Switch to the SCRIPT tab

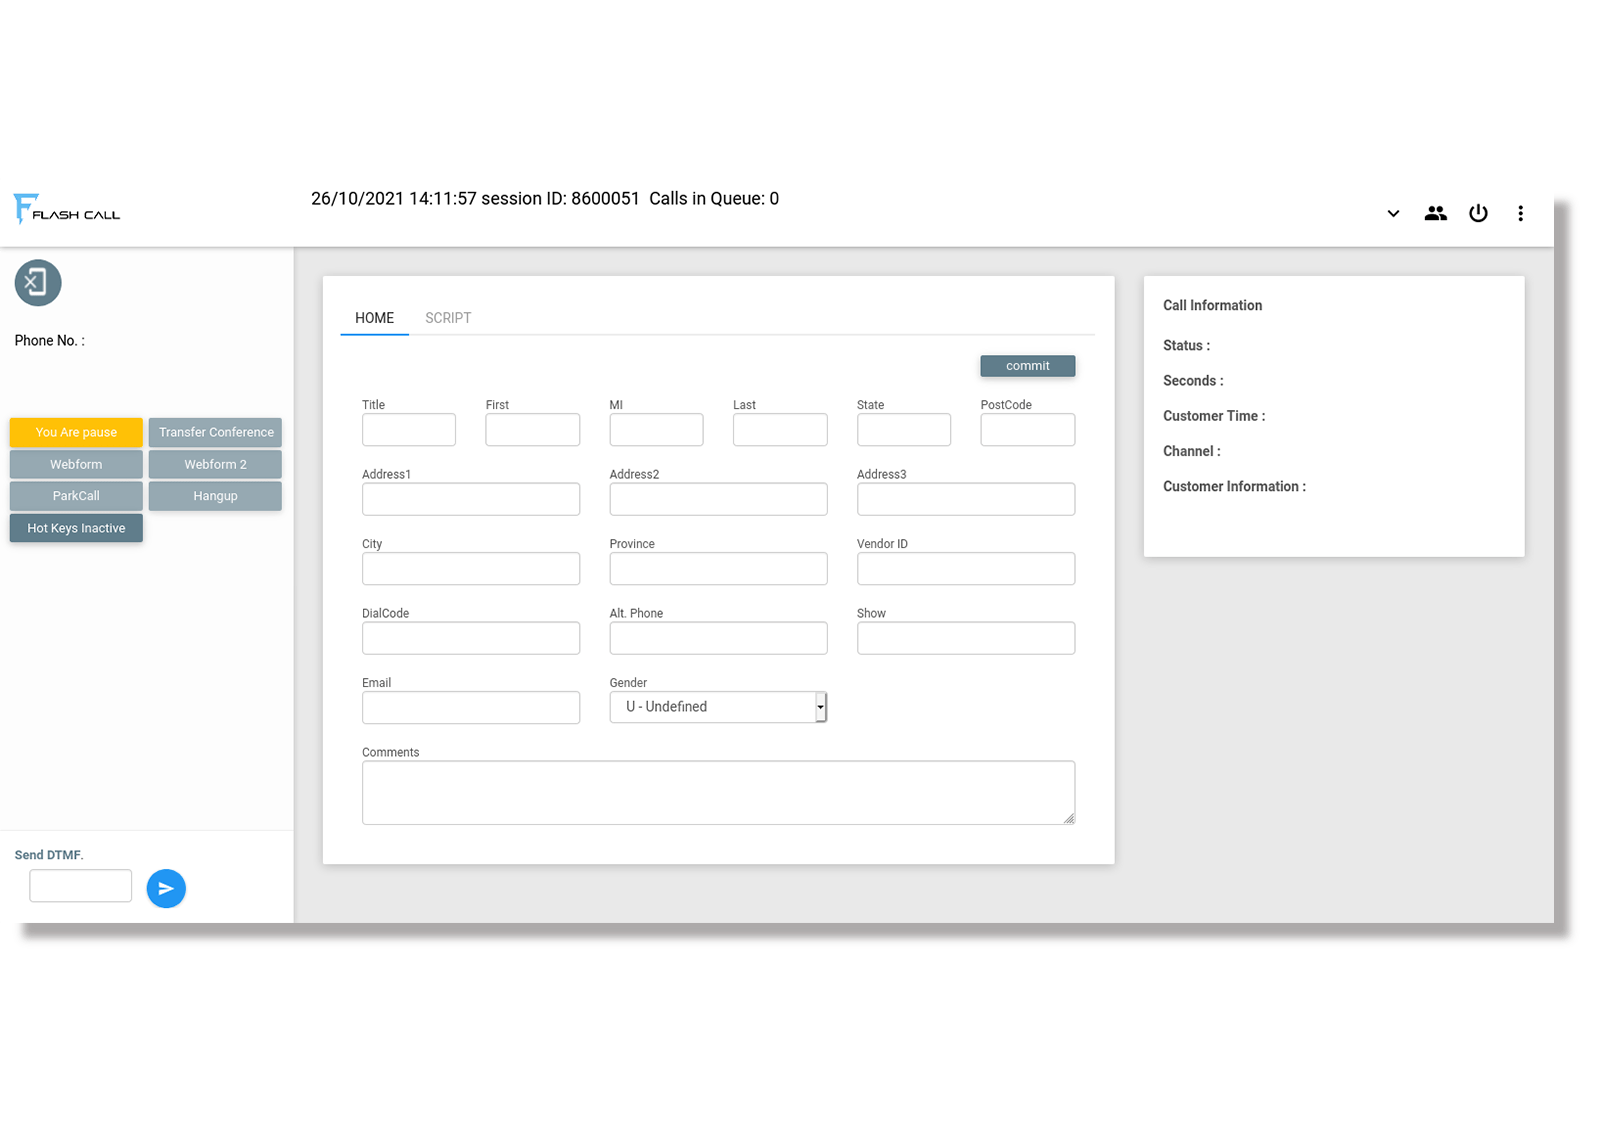pyautogui.click(x=447, y=318)
